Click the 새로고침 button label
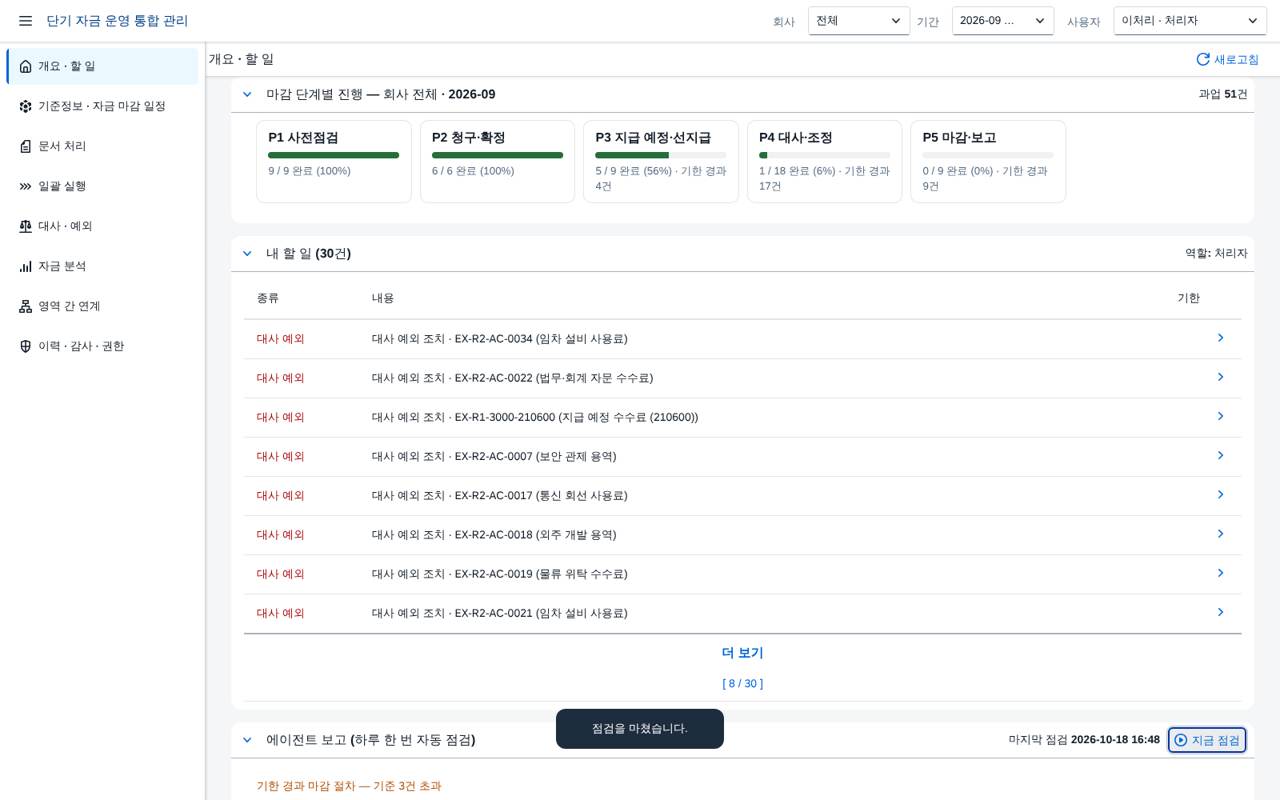The height and width of the screenshot is (800, 1280). (x=1236, y=60)
